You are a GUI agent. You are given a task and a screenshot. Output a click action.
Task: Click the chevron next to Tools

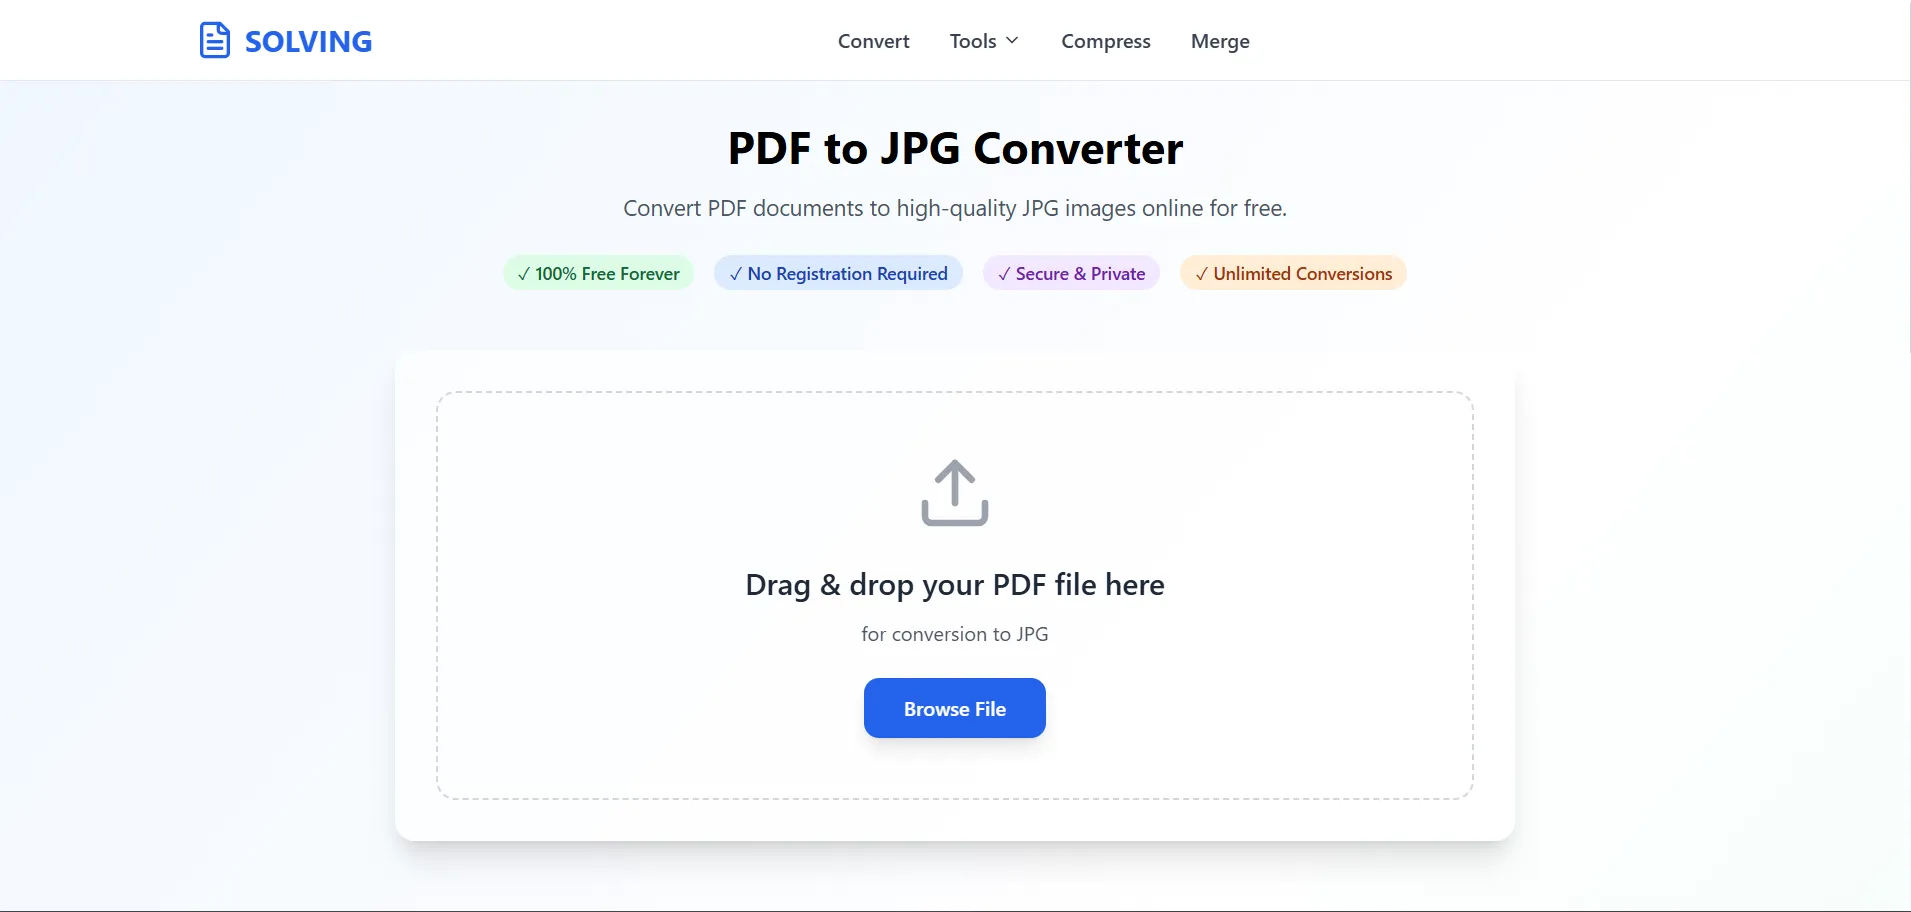click(1013, 41)
